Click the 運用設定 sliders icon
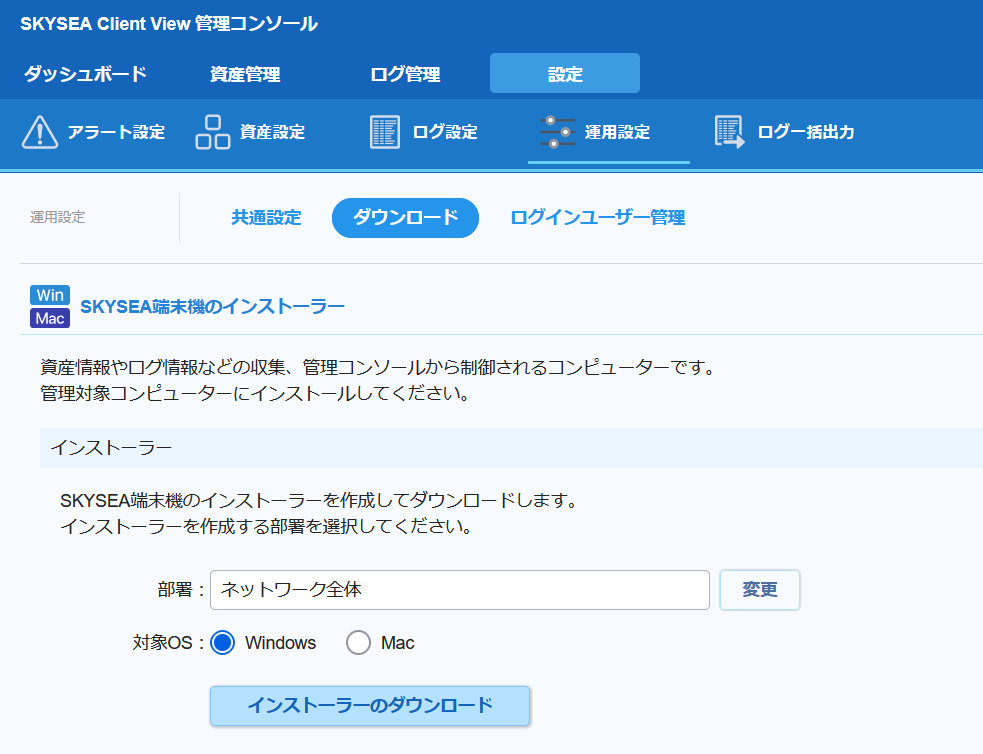The image size is (983, 754). 557,132
